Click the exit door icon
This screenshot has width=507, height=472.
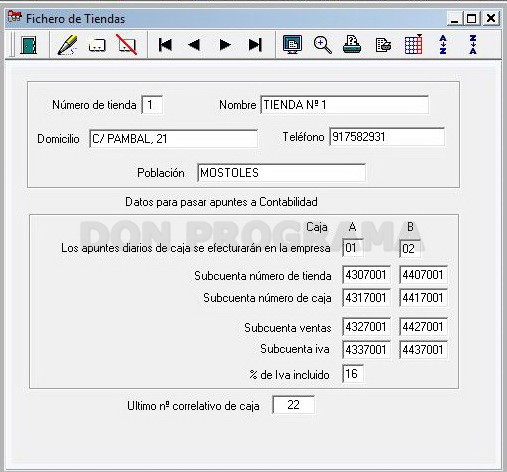click(x=28, y=45)
